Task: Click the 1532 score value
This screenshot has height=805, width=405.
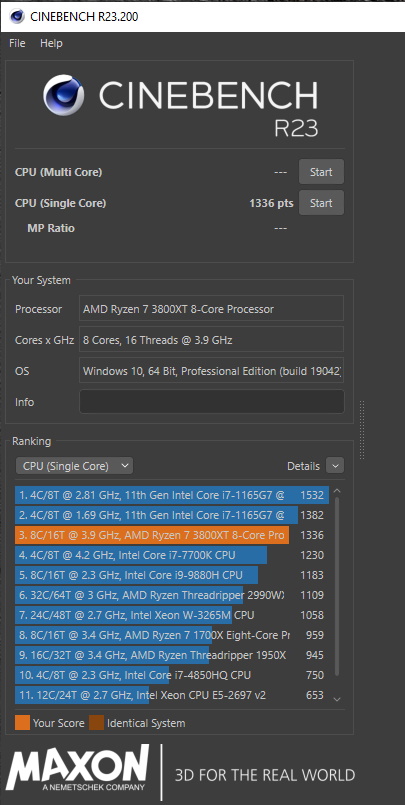Action: 312,495
